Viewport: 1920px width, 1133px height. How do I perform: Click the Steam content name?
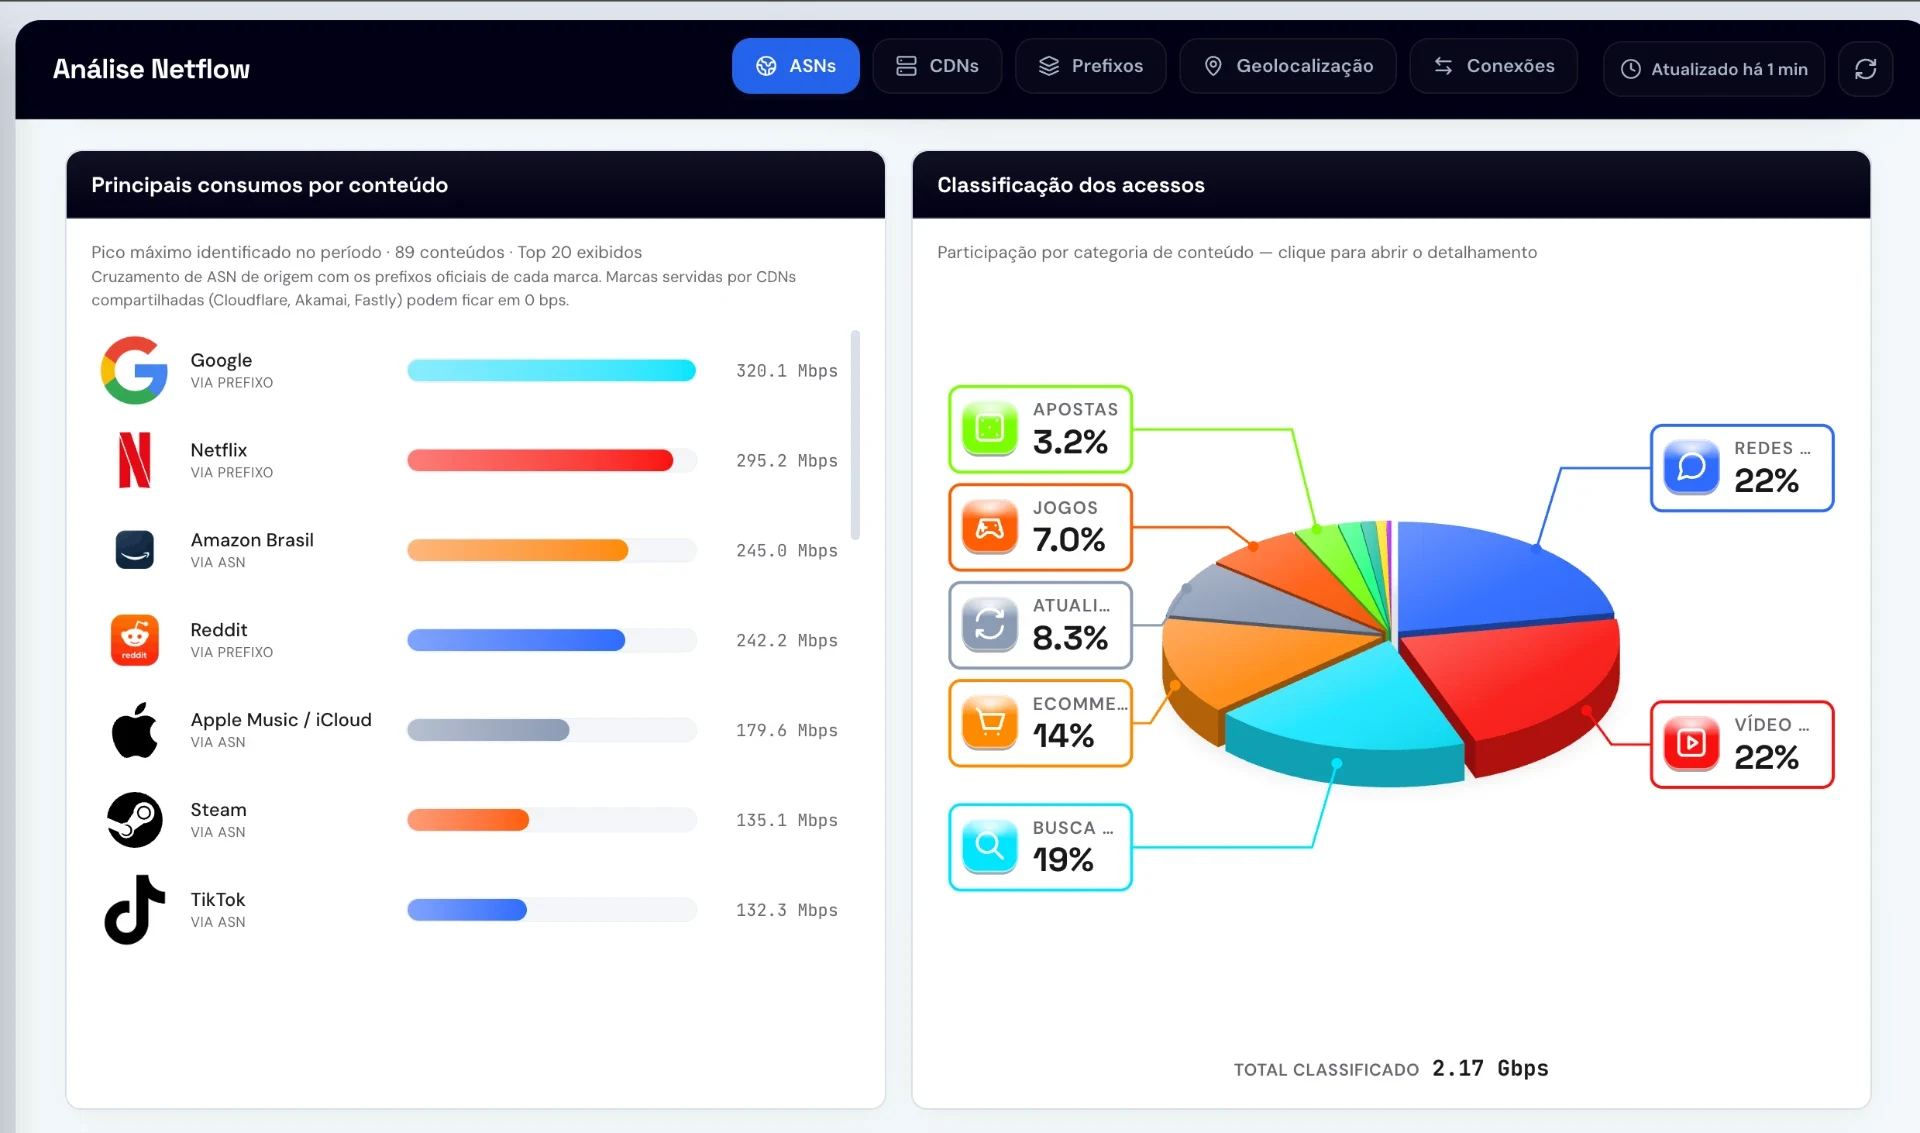coord(218,810)
